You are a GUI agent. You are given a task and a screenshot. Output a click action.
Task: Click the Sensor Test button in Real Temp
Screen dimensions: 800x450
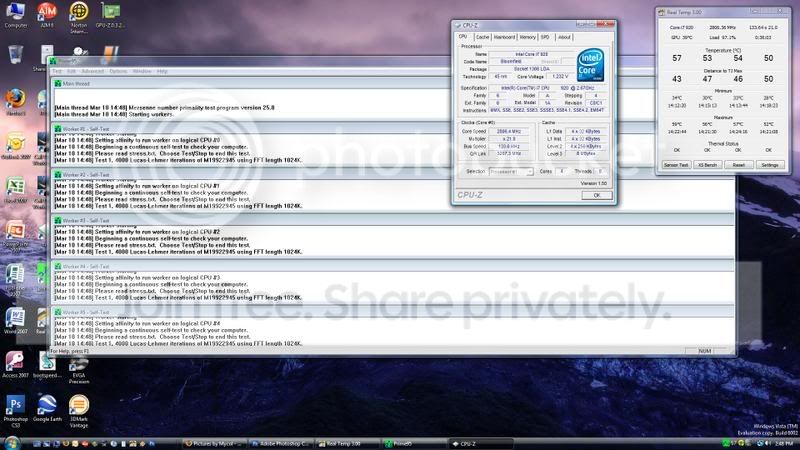tap(676, 165)
